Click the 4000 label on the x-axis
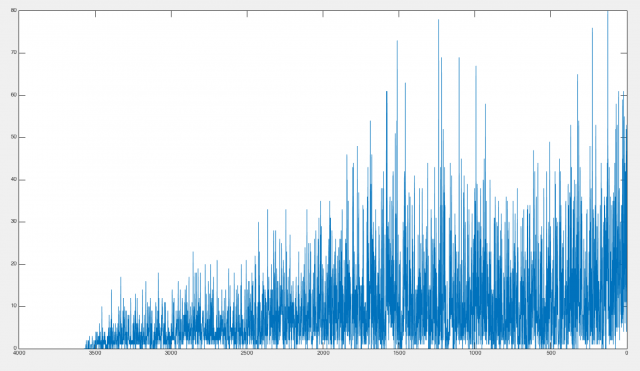 [19, 353]
